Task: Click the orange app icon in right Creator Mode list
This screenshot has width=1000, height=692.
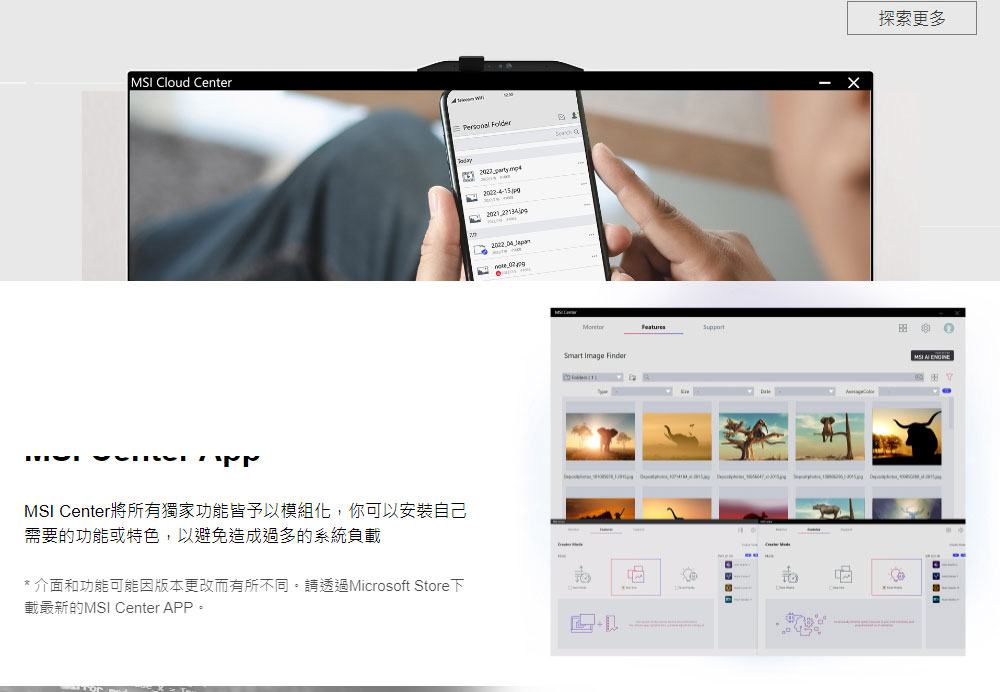Action: click(x=936, y=587)
